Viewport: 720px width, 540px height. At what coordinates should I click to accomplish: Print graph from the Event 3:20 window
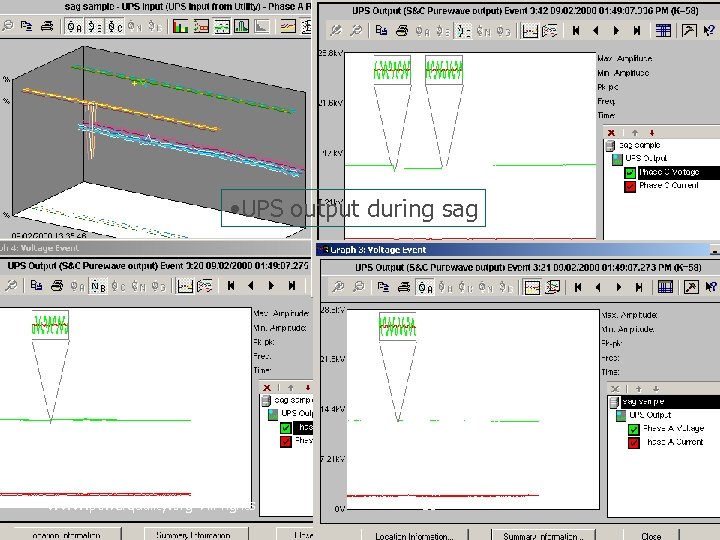coord(57,286)
